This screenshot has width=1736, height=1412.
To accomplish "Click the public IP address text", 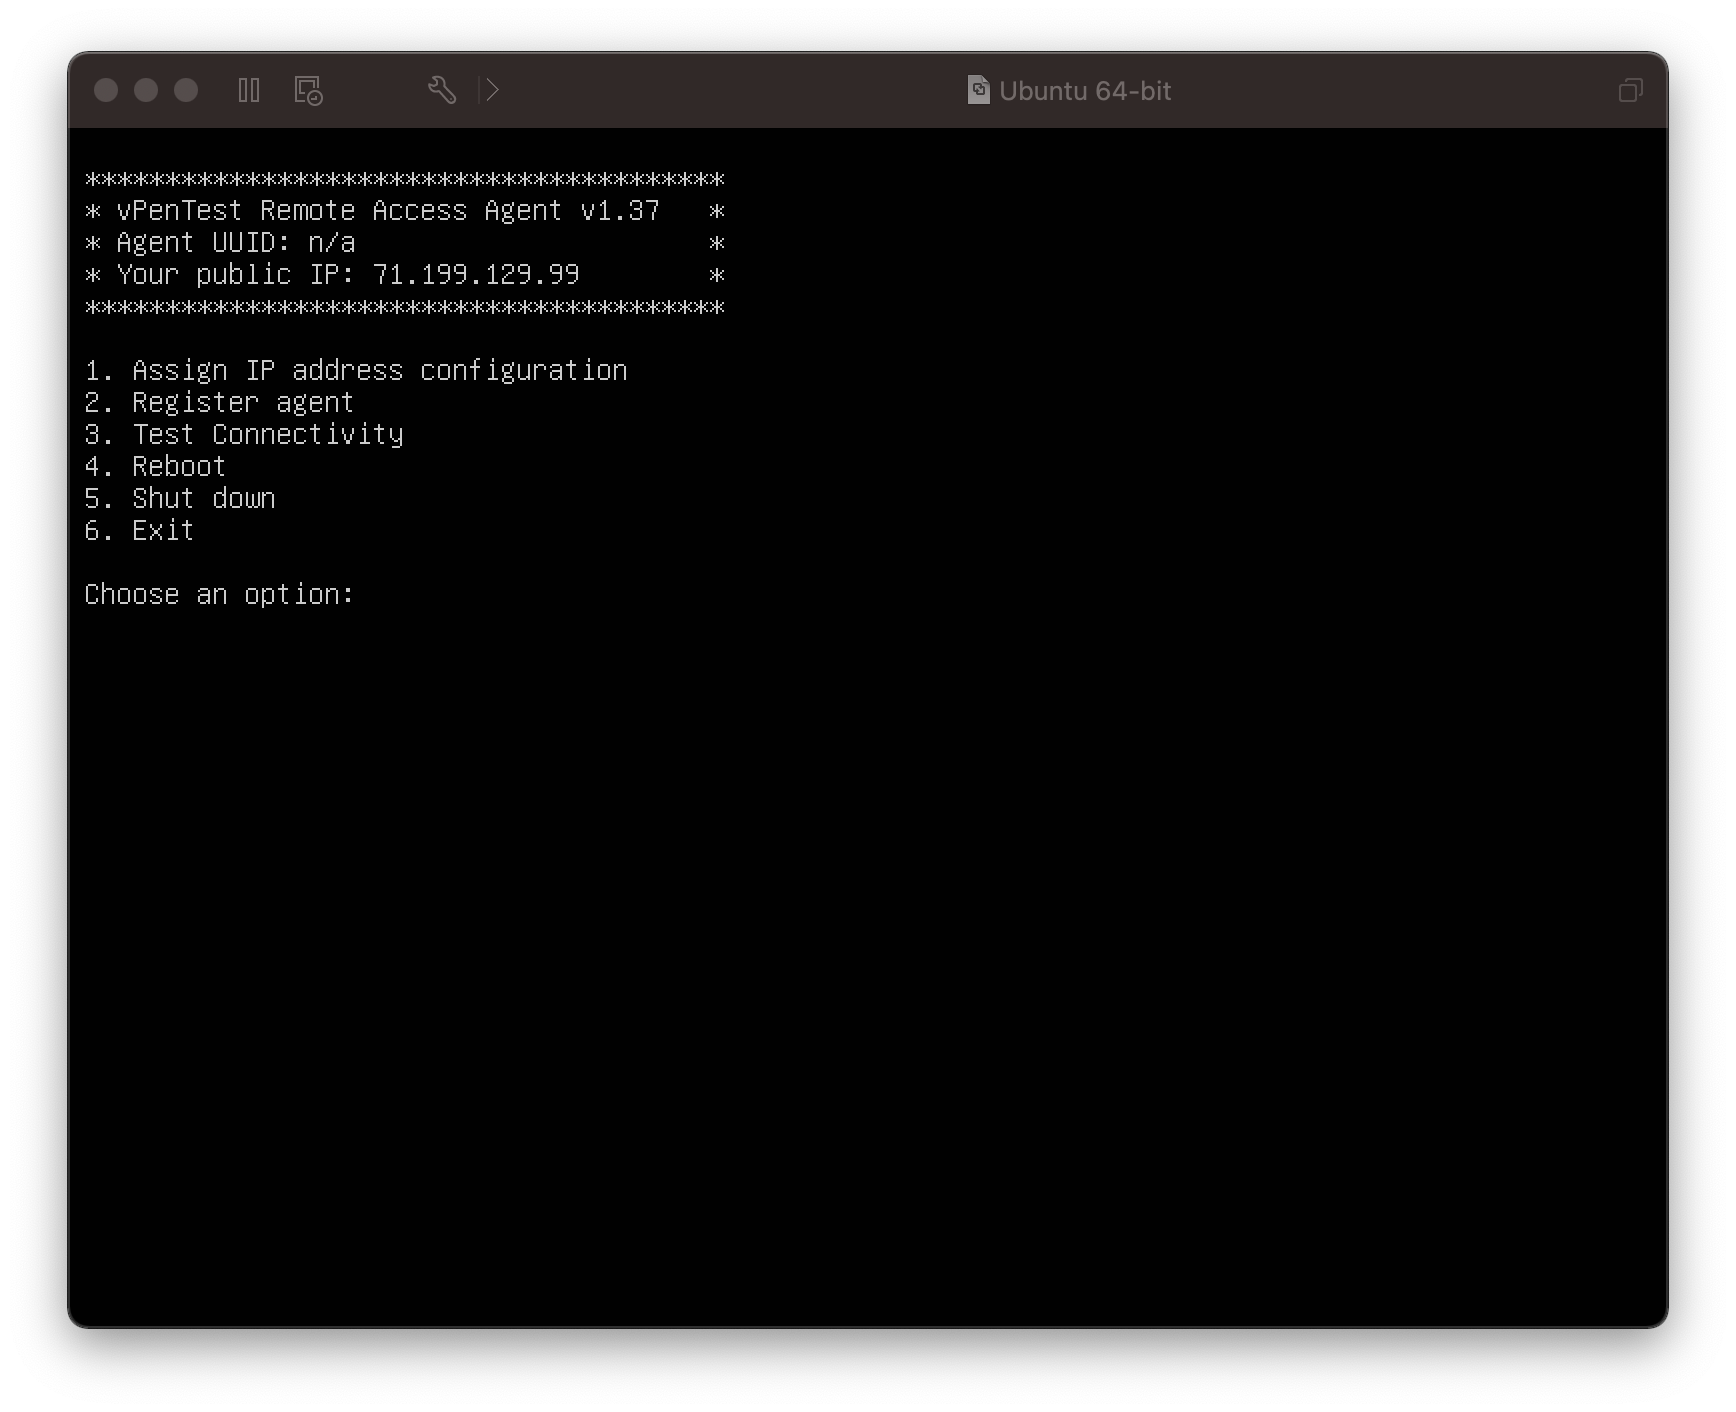I will (x=475, y=275).
